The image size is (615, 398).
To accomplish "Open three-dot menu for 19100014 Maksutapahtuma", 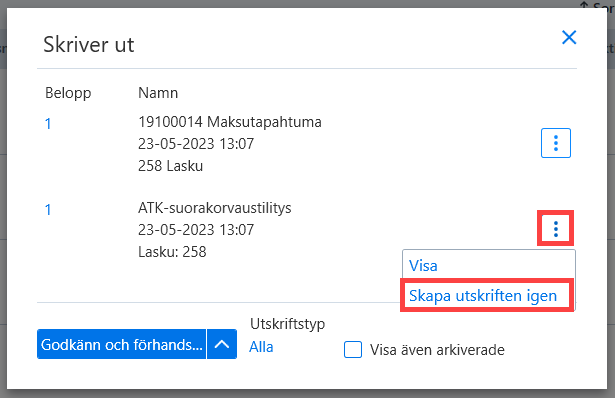I will (x=556, y=143).
